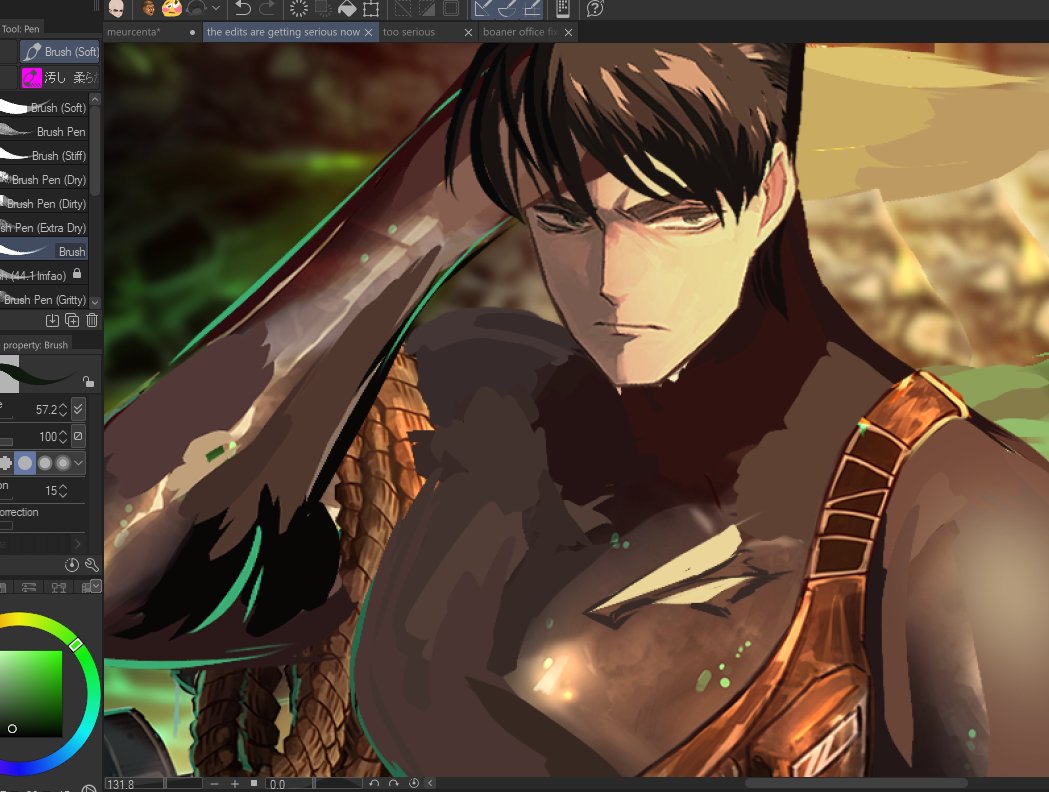Select the softest anti-aliasing circle
Image resolution: width=1049 pixels, height=792 pixels.
click(x=63, y=463)
